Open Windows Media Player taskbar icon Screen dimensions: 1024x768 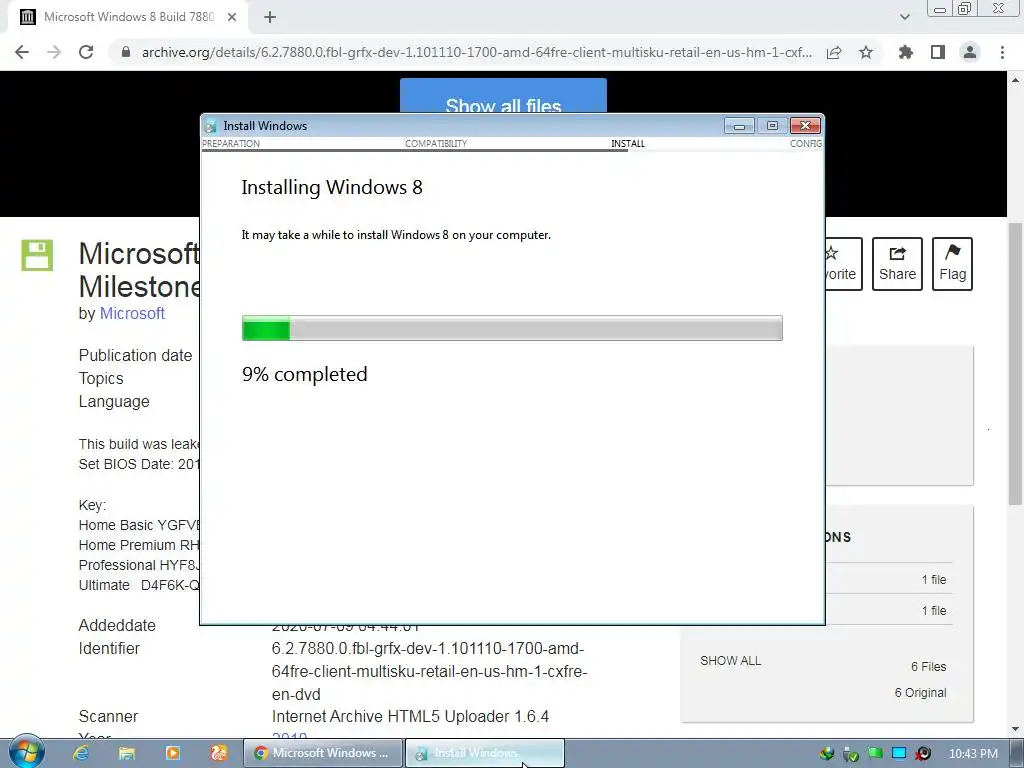click(173, 753)
